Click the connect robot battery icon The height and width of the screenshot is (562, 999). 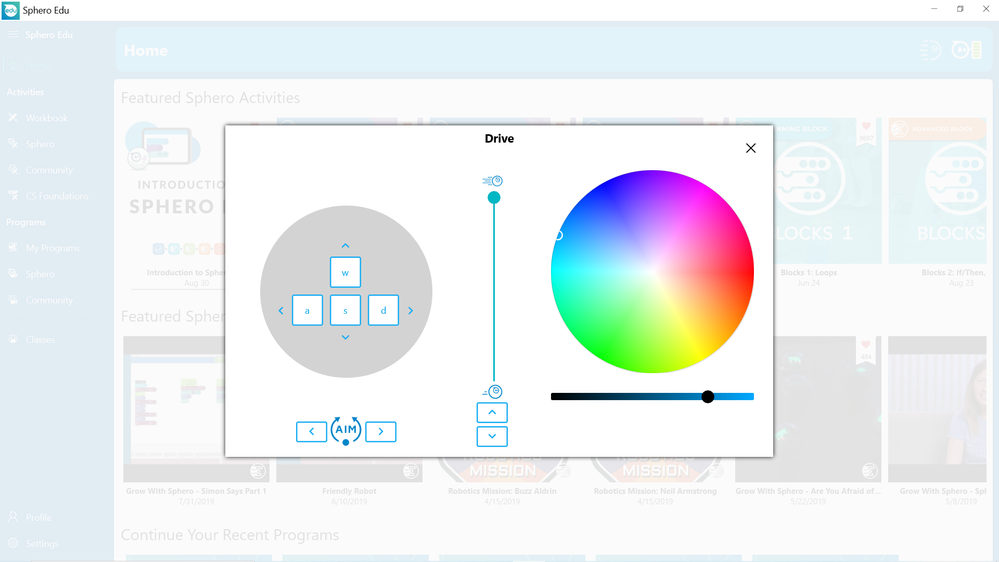(x=967, y=50)
